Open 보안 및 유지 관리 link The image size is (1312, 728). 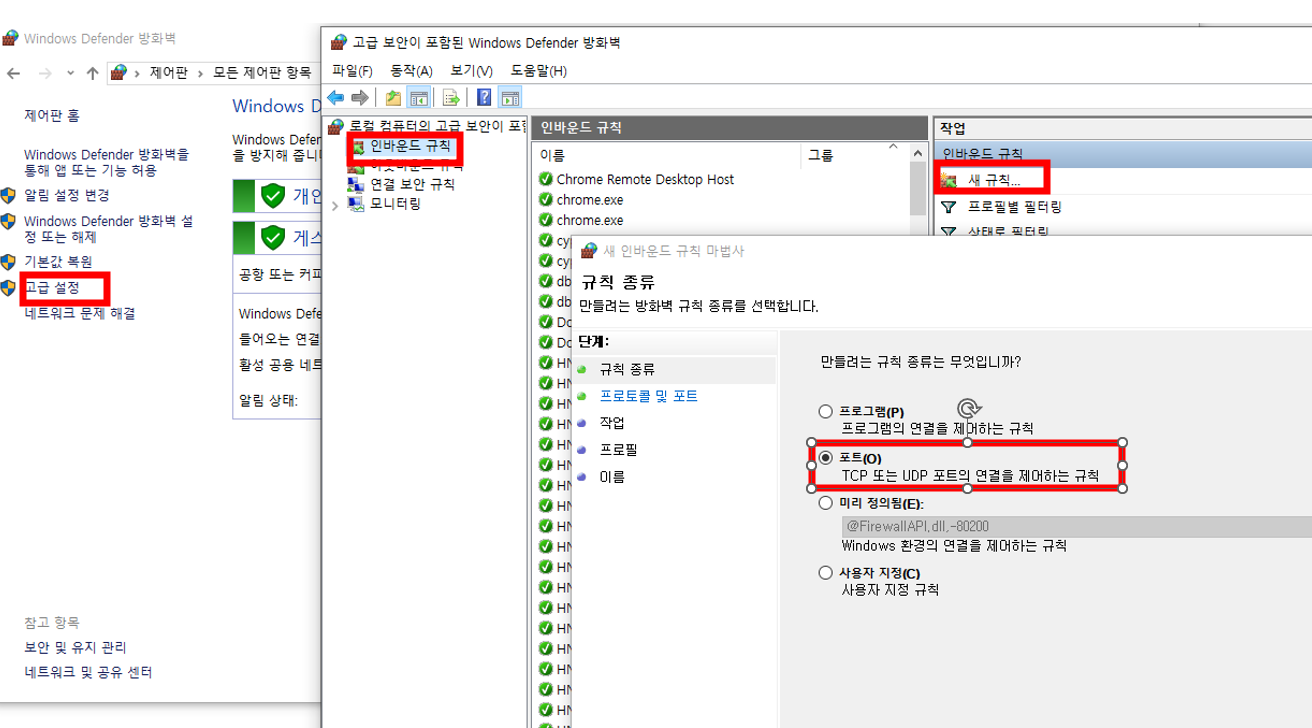[x=76, y=648]
